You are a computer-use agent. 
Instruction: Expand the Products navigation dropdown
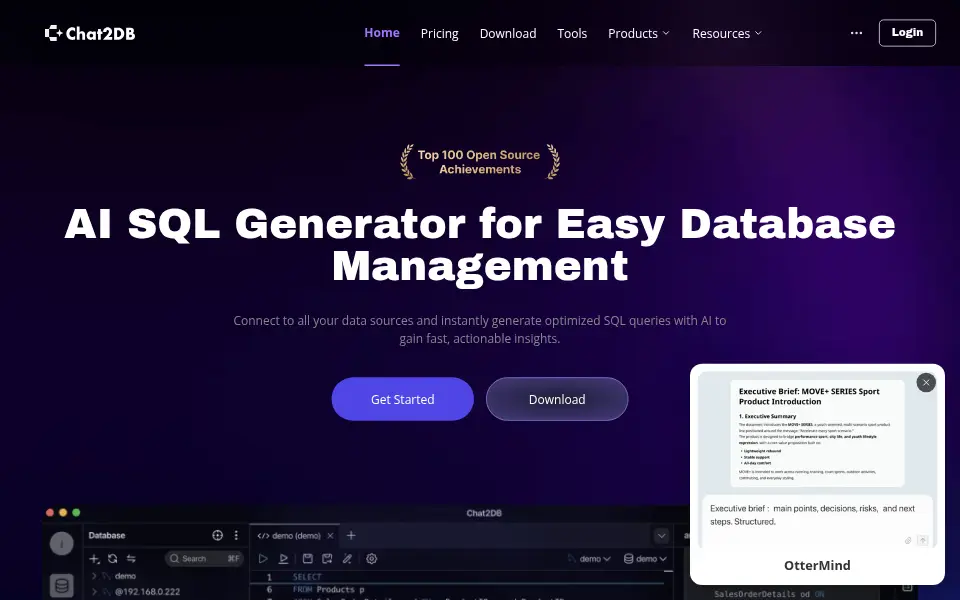click(639, 34)
